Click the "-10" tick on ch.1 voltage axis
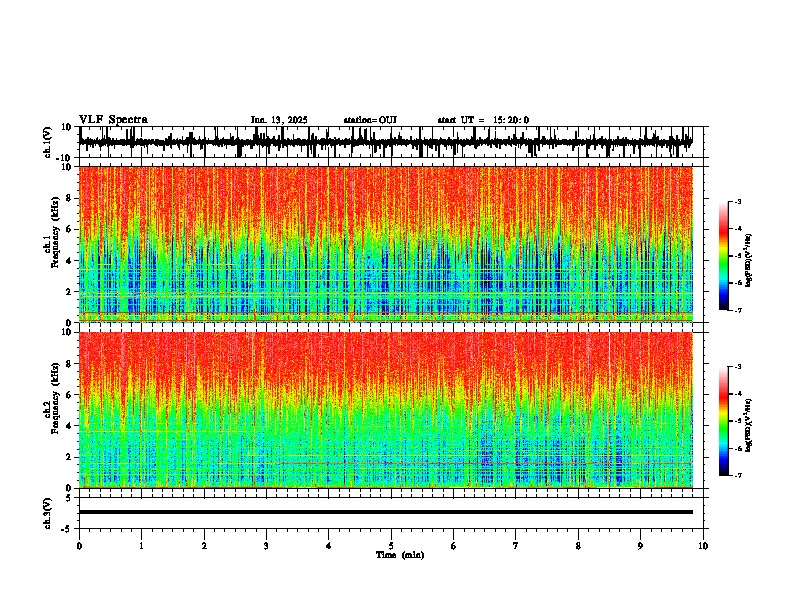The image size is (792, 612). 65,158
